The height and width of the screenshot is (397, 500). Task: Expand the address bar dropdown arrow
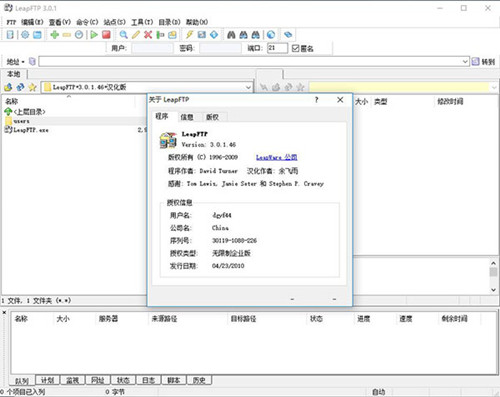tap(465, 62)
